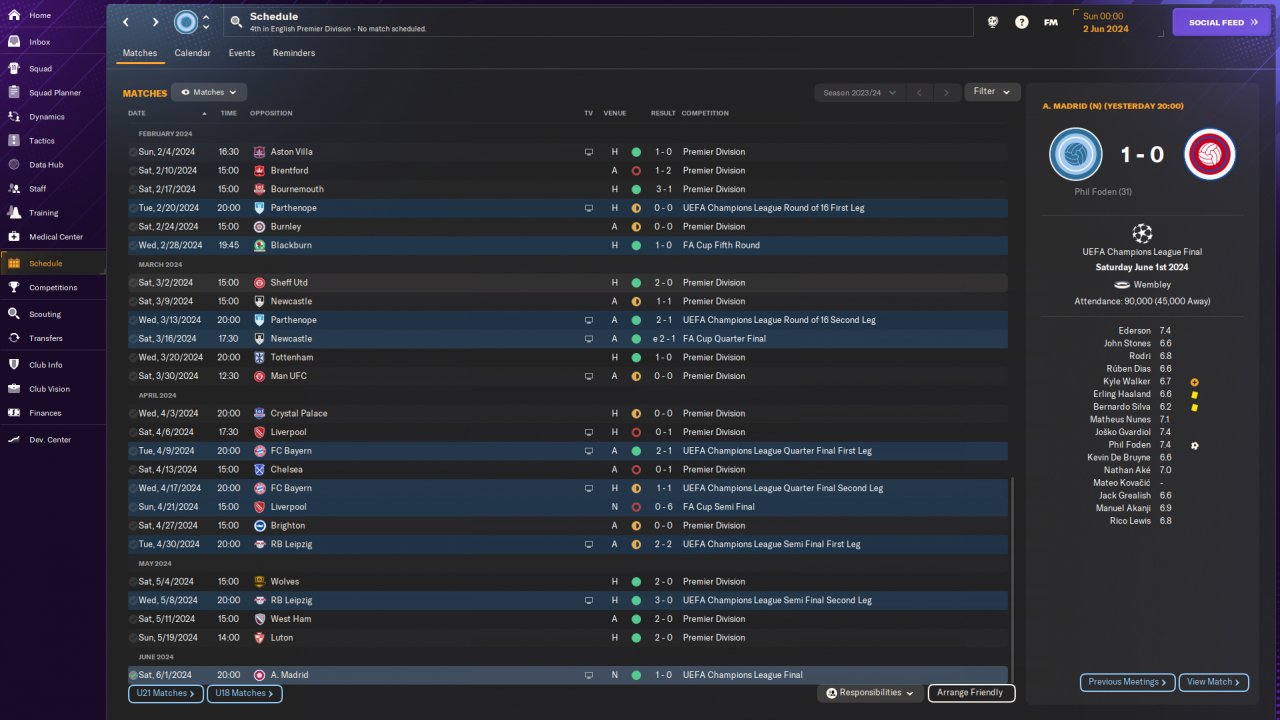Expand the Matches view dropdown
This screenshot has width=1280, height=720.
(x=209, y=92)
